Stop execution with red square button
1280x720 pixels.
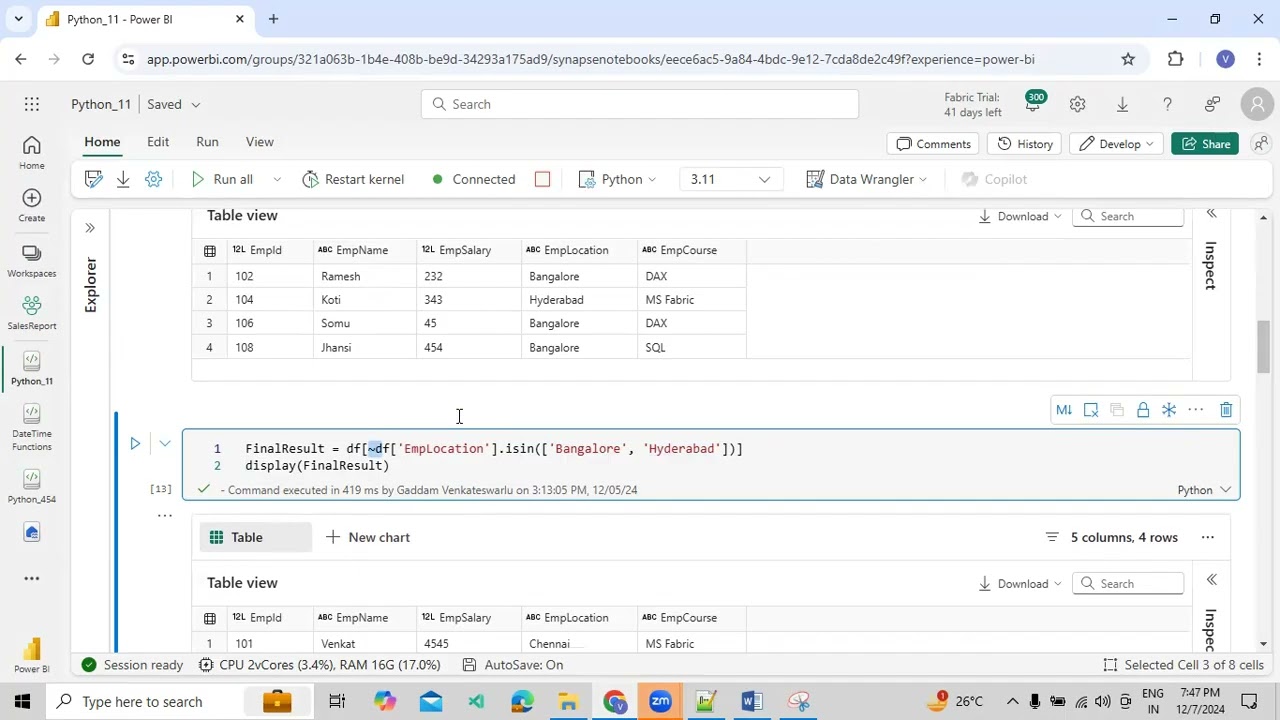(x=542, y=179)
